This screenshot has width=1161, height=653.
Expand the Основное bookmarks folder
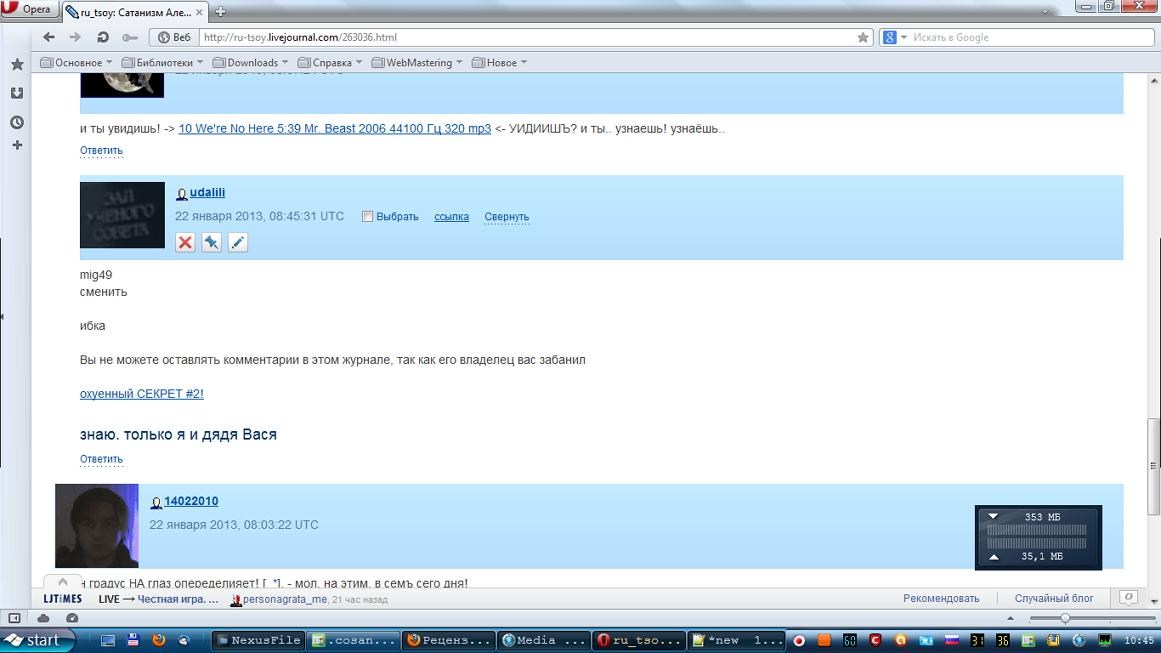pos(77,62)
